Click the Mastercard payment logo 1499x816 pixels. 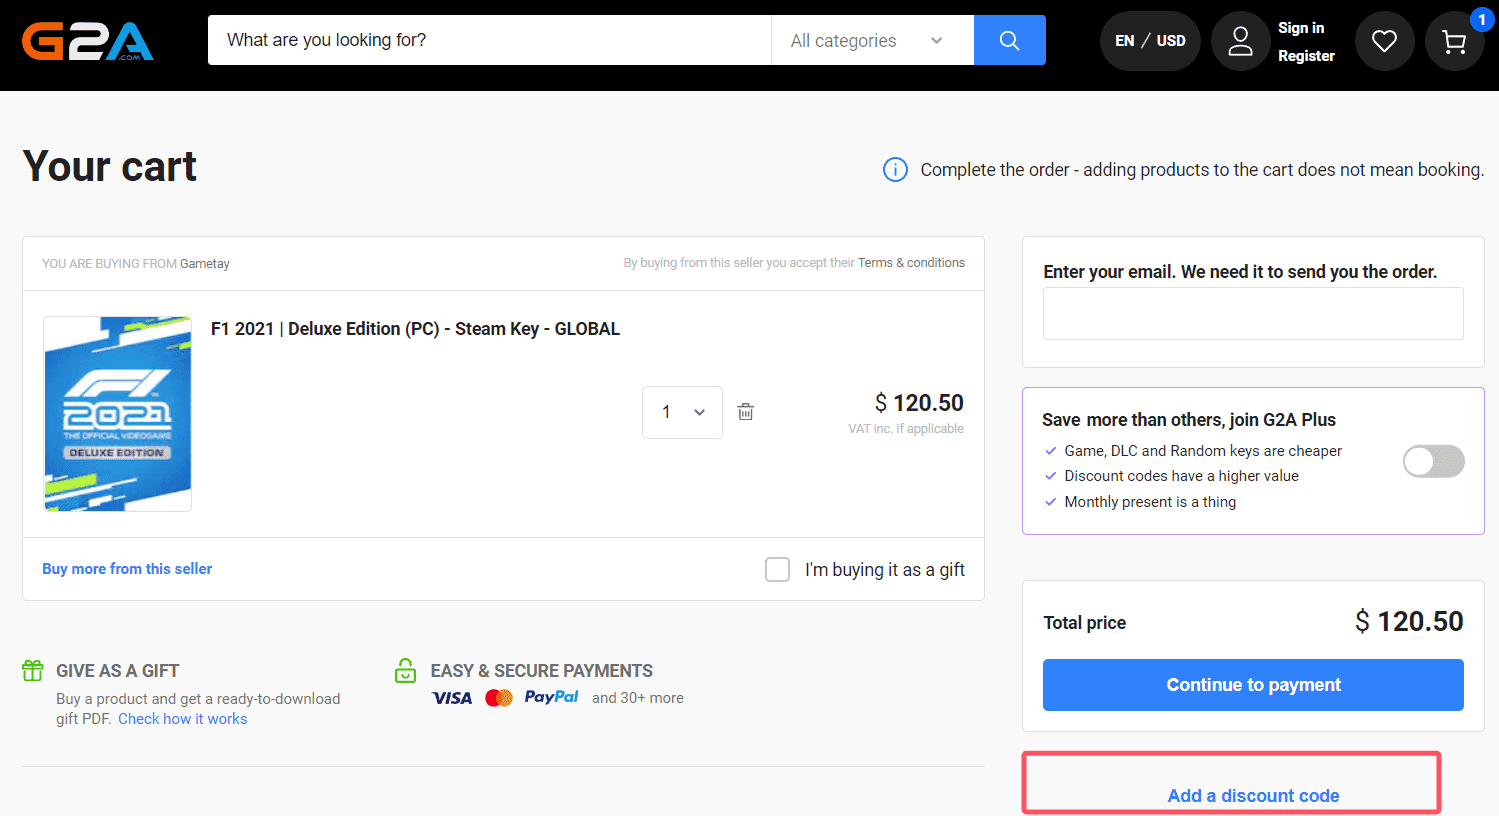tap(499, 698)
